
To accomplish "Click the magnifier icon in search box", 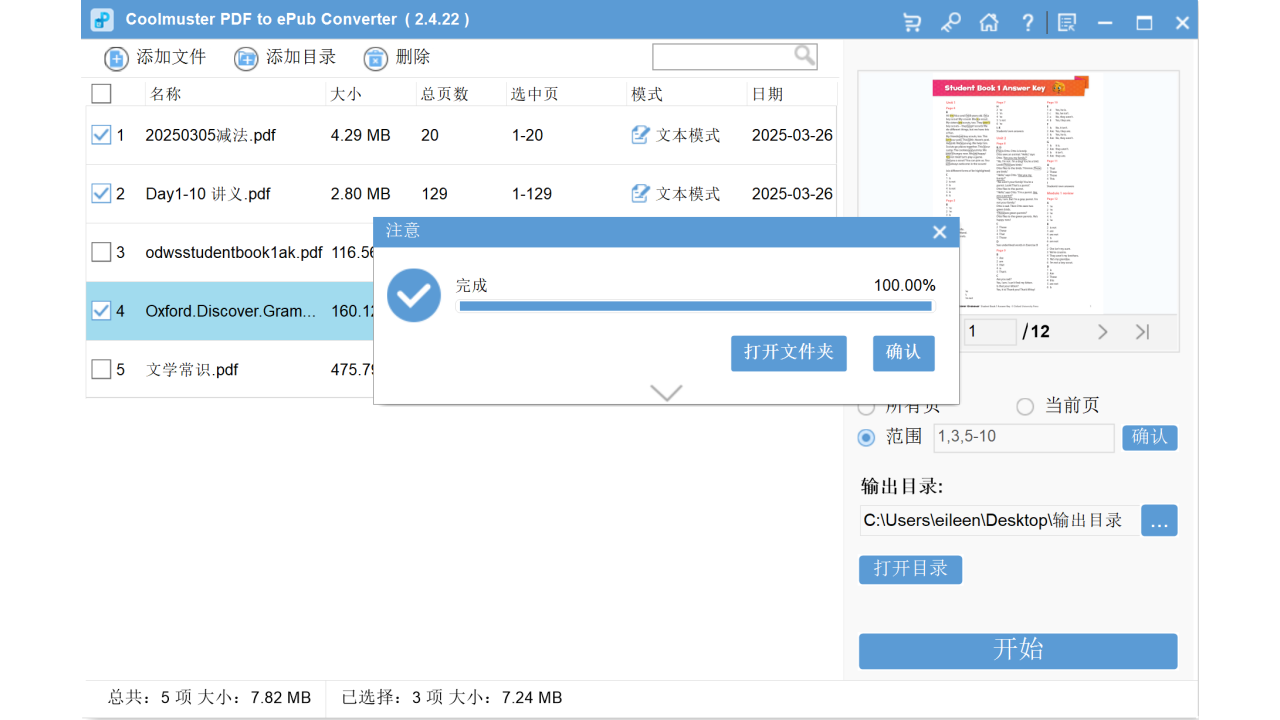I will coord(804,56).
